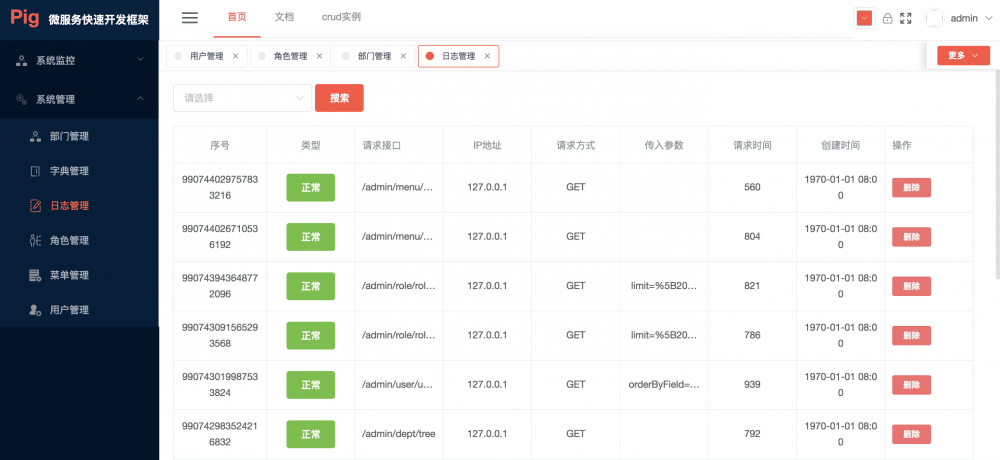Close the 部门管理 page tab
Image resolution: width=1000 pixels, height=460 pixels.
[403, 56]
